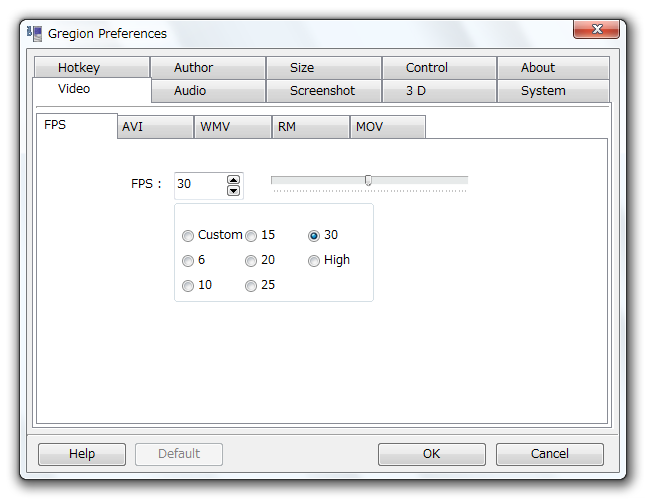Open the MOV sub-tab
Viewport: 650px width, 502px height.
(388, 127)
